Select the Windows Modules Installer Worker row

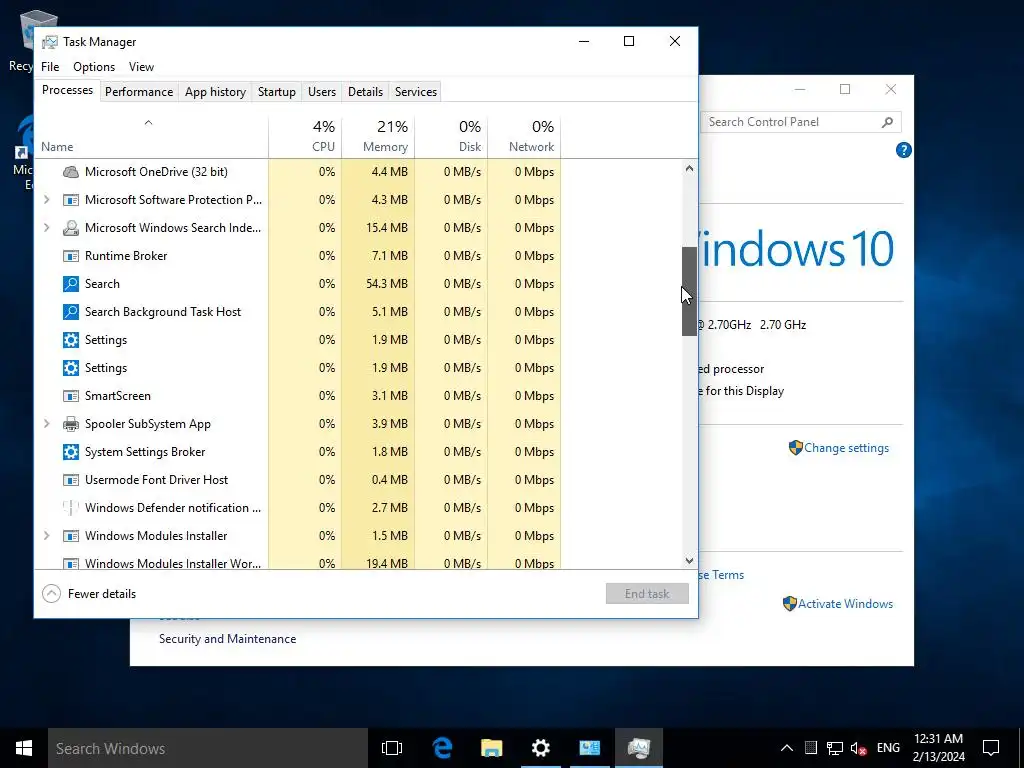(298, 562)
